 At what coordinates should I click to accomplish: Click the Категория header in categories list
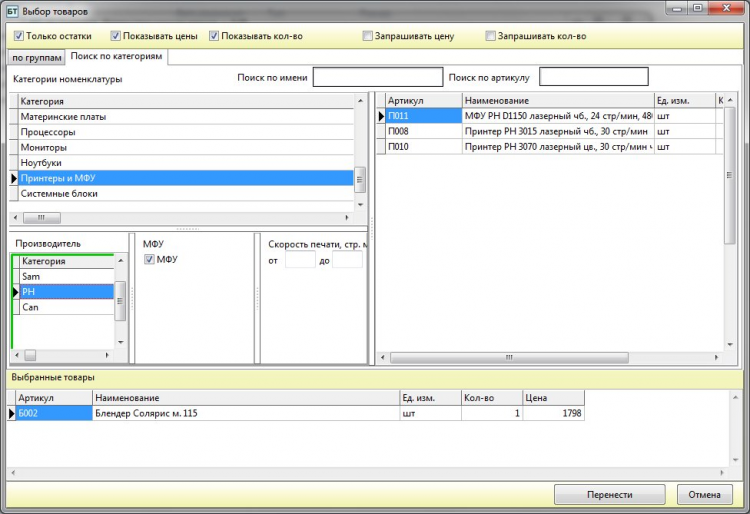[x=186, y=101]
